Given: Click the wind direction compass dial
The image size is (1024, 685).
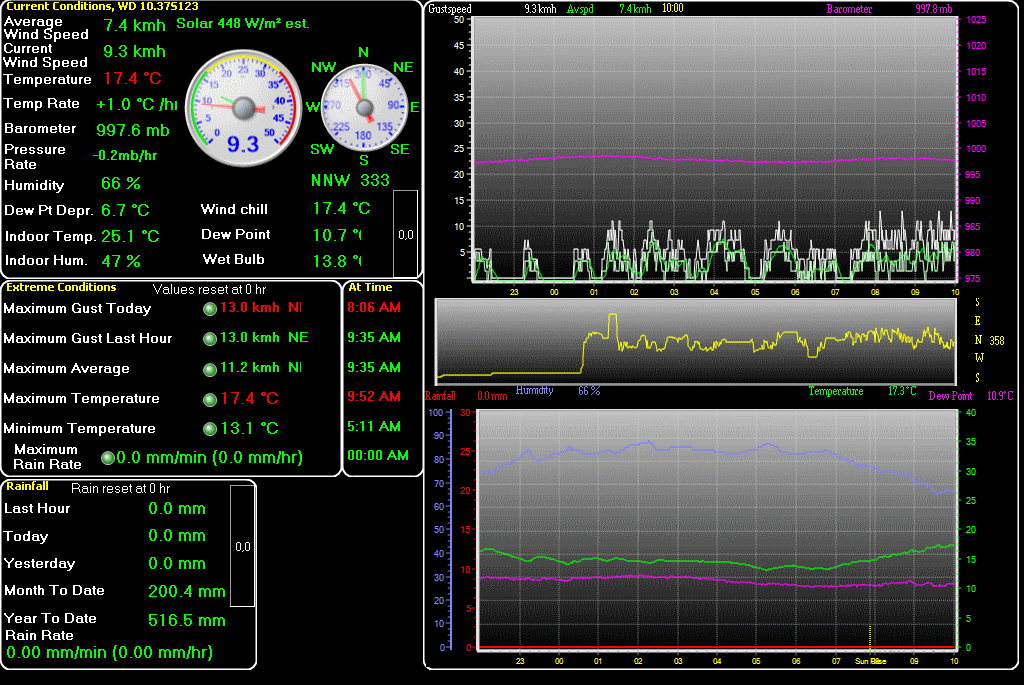Looking at the screenshot, I should click(364, 107).
